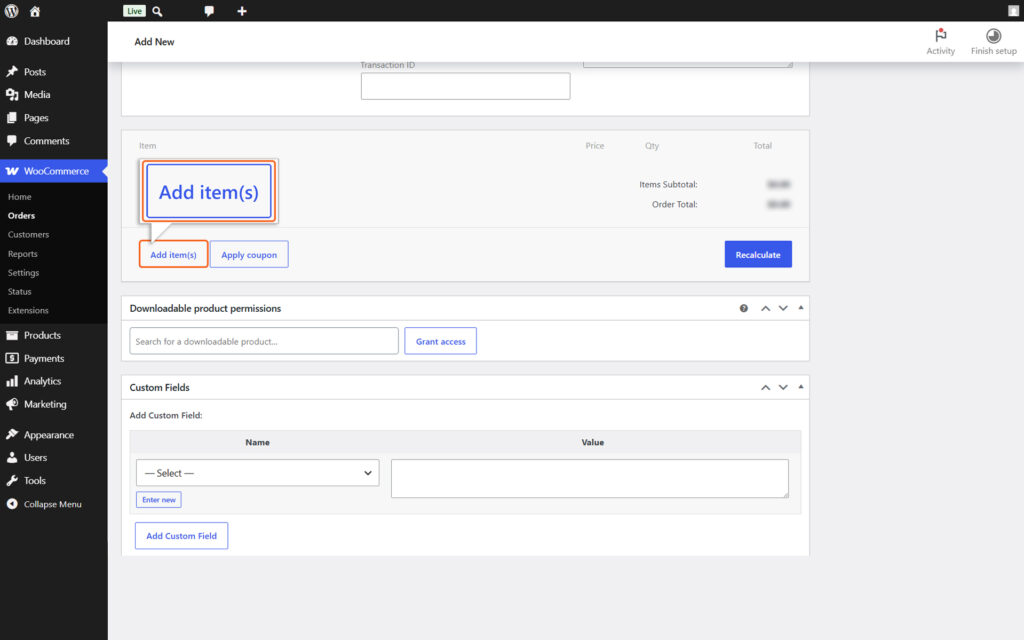Click the Marketing megaphone icon
Screen dimensions: 1024x640
click(x=12, y=404)
